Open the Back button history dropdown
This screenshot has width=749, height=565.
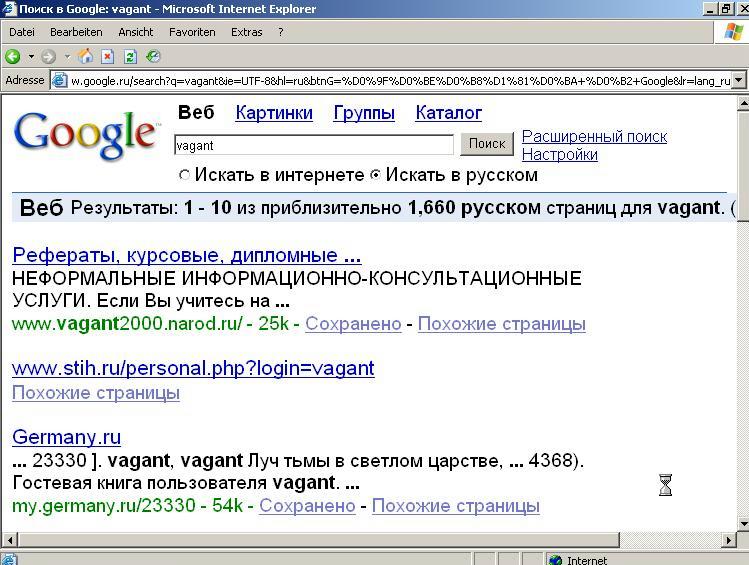[x=31, y=57]
